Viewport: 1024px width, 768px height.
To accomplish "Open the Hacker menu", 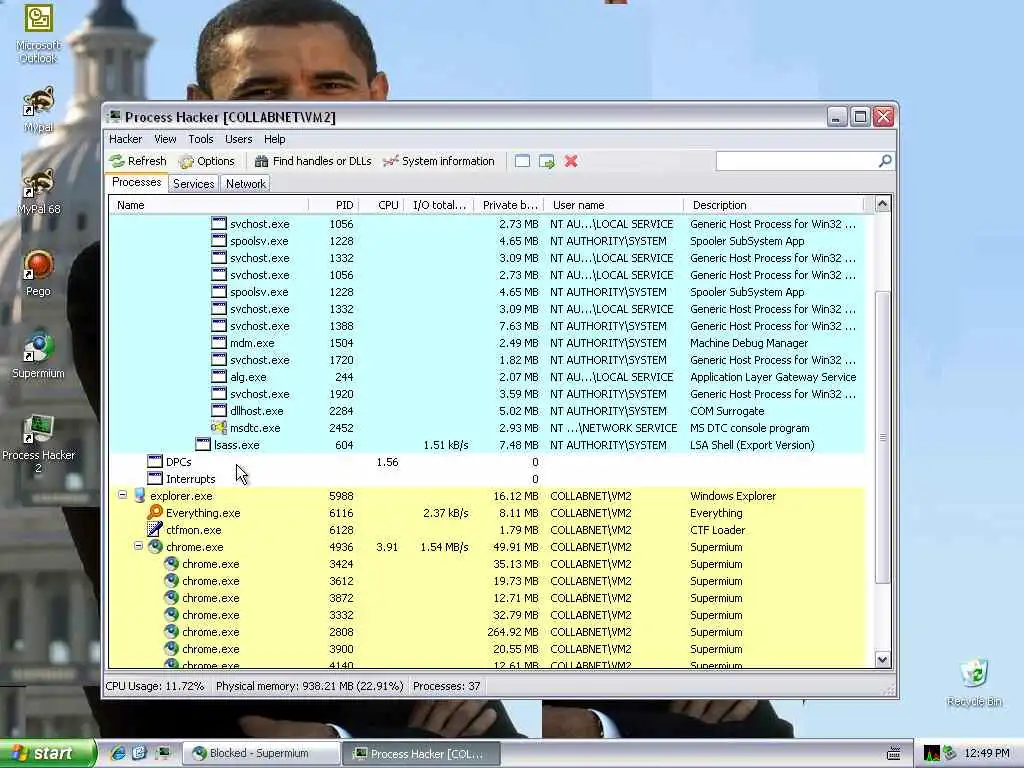I will [125, 139].
